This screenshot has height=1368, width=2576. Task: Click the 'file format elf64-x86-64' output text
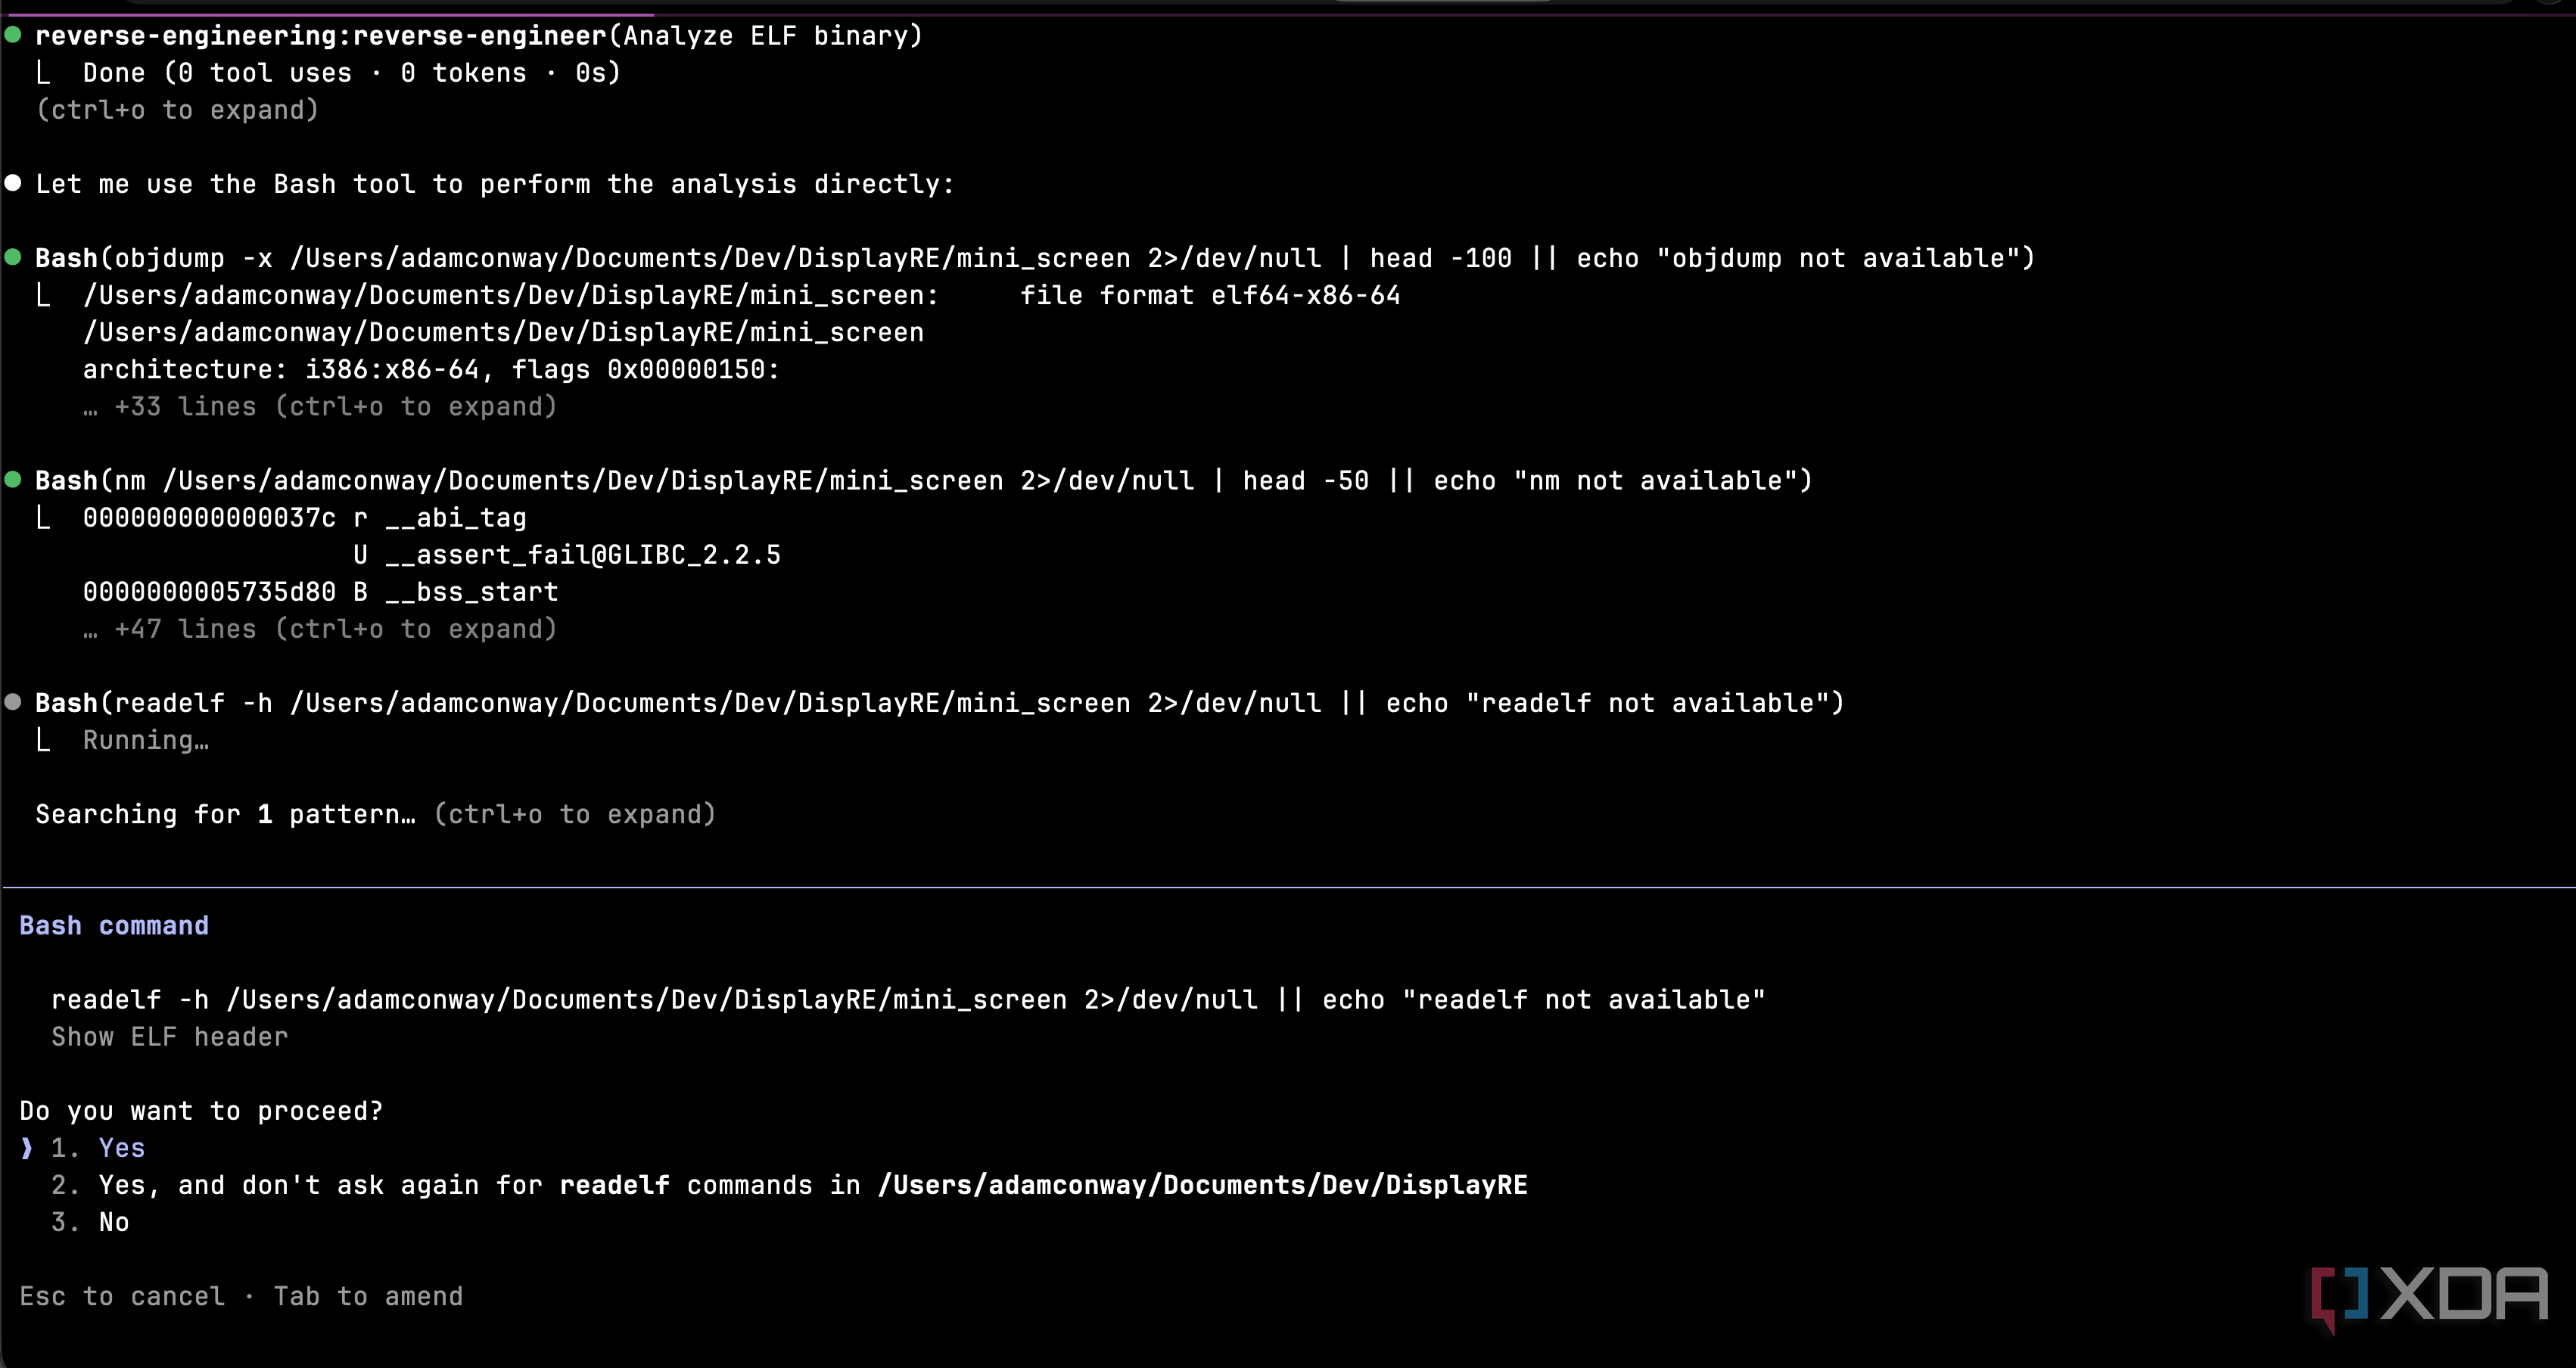tap(1210, 295)
